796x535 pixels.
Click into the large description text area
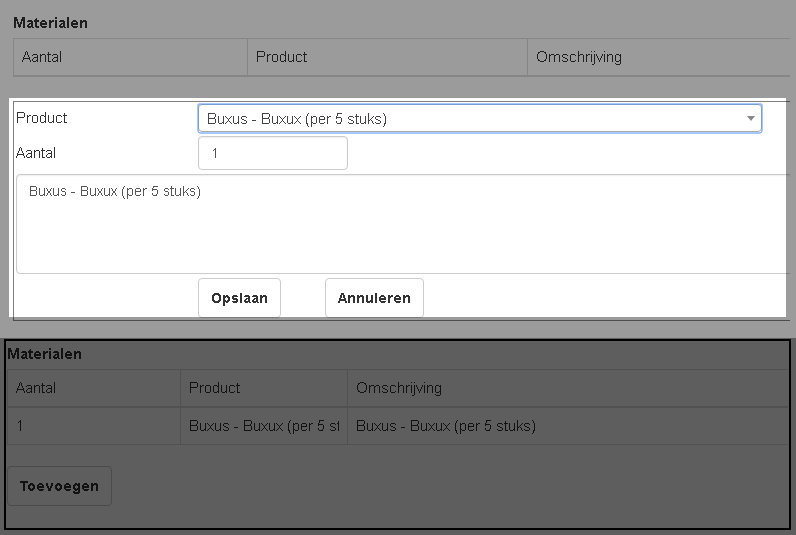click(400, 225)
